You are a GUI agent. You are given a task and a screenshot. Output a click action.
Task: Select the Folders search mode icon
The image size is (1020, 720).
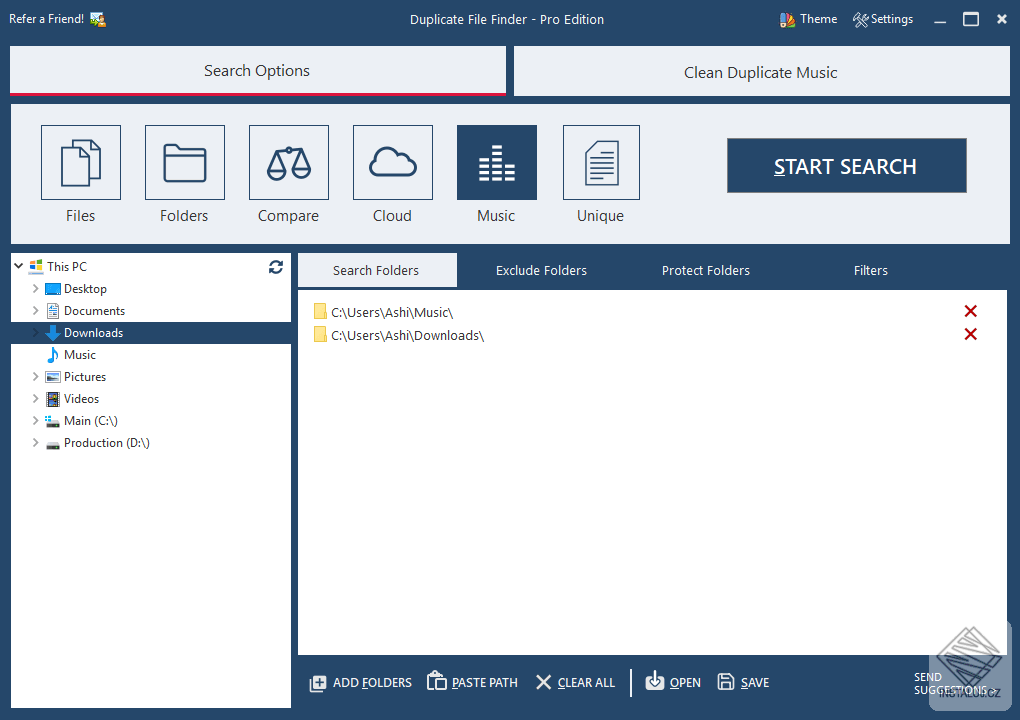185,163
